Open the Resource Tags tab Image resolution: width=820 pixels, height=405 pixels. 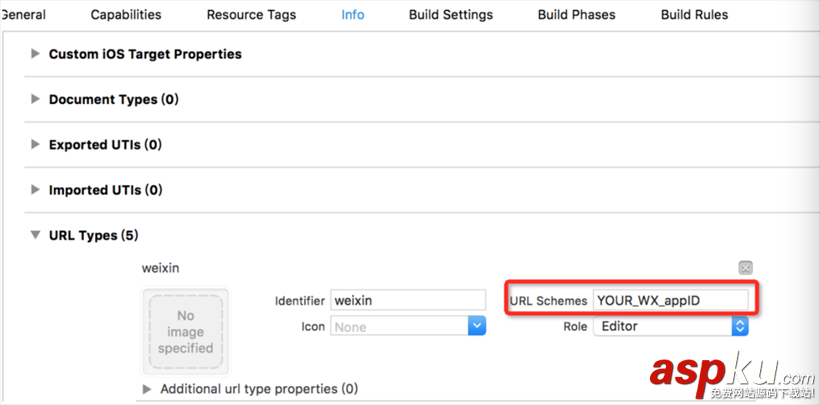pyautogui.click(x=251, y=15)
